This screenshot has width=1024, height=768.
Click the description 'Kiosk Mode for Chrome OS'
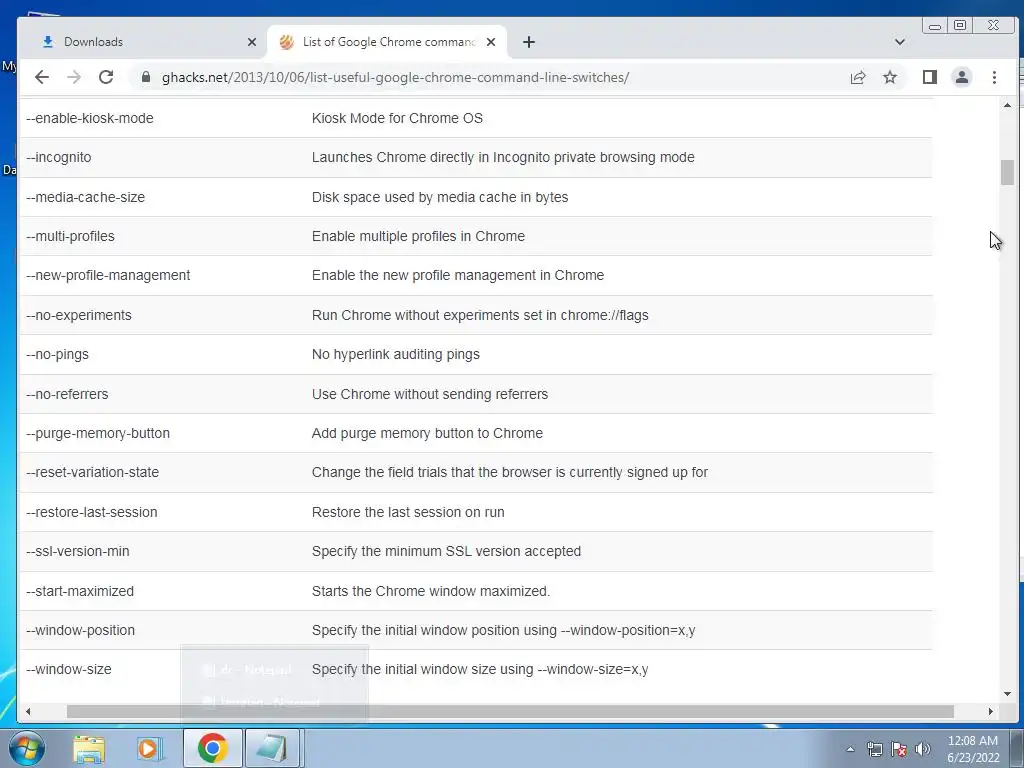coord(397,118)
